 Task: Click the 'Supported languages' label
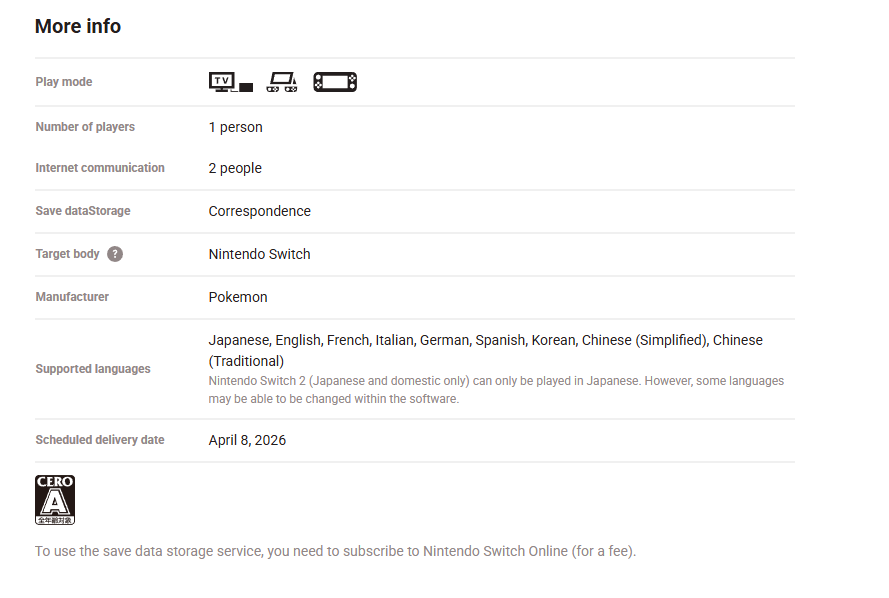pos(93,369)
